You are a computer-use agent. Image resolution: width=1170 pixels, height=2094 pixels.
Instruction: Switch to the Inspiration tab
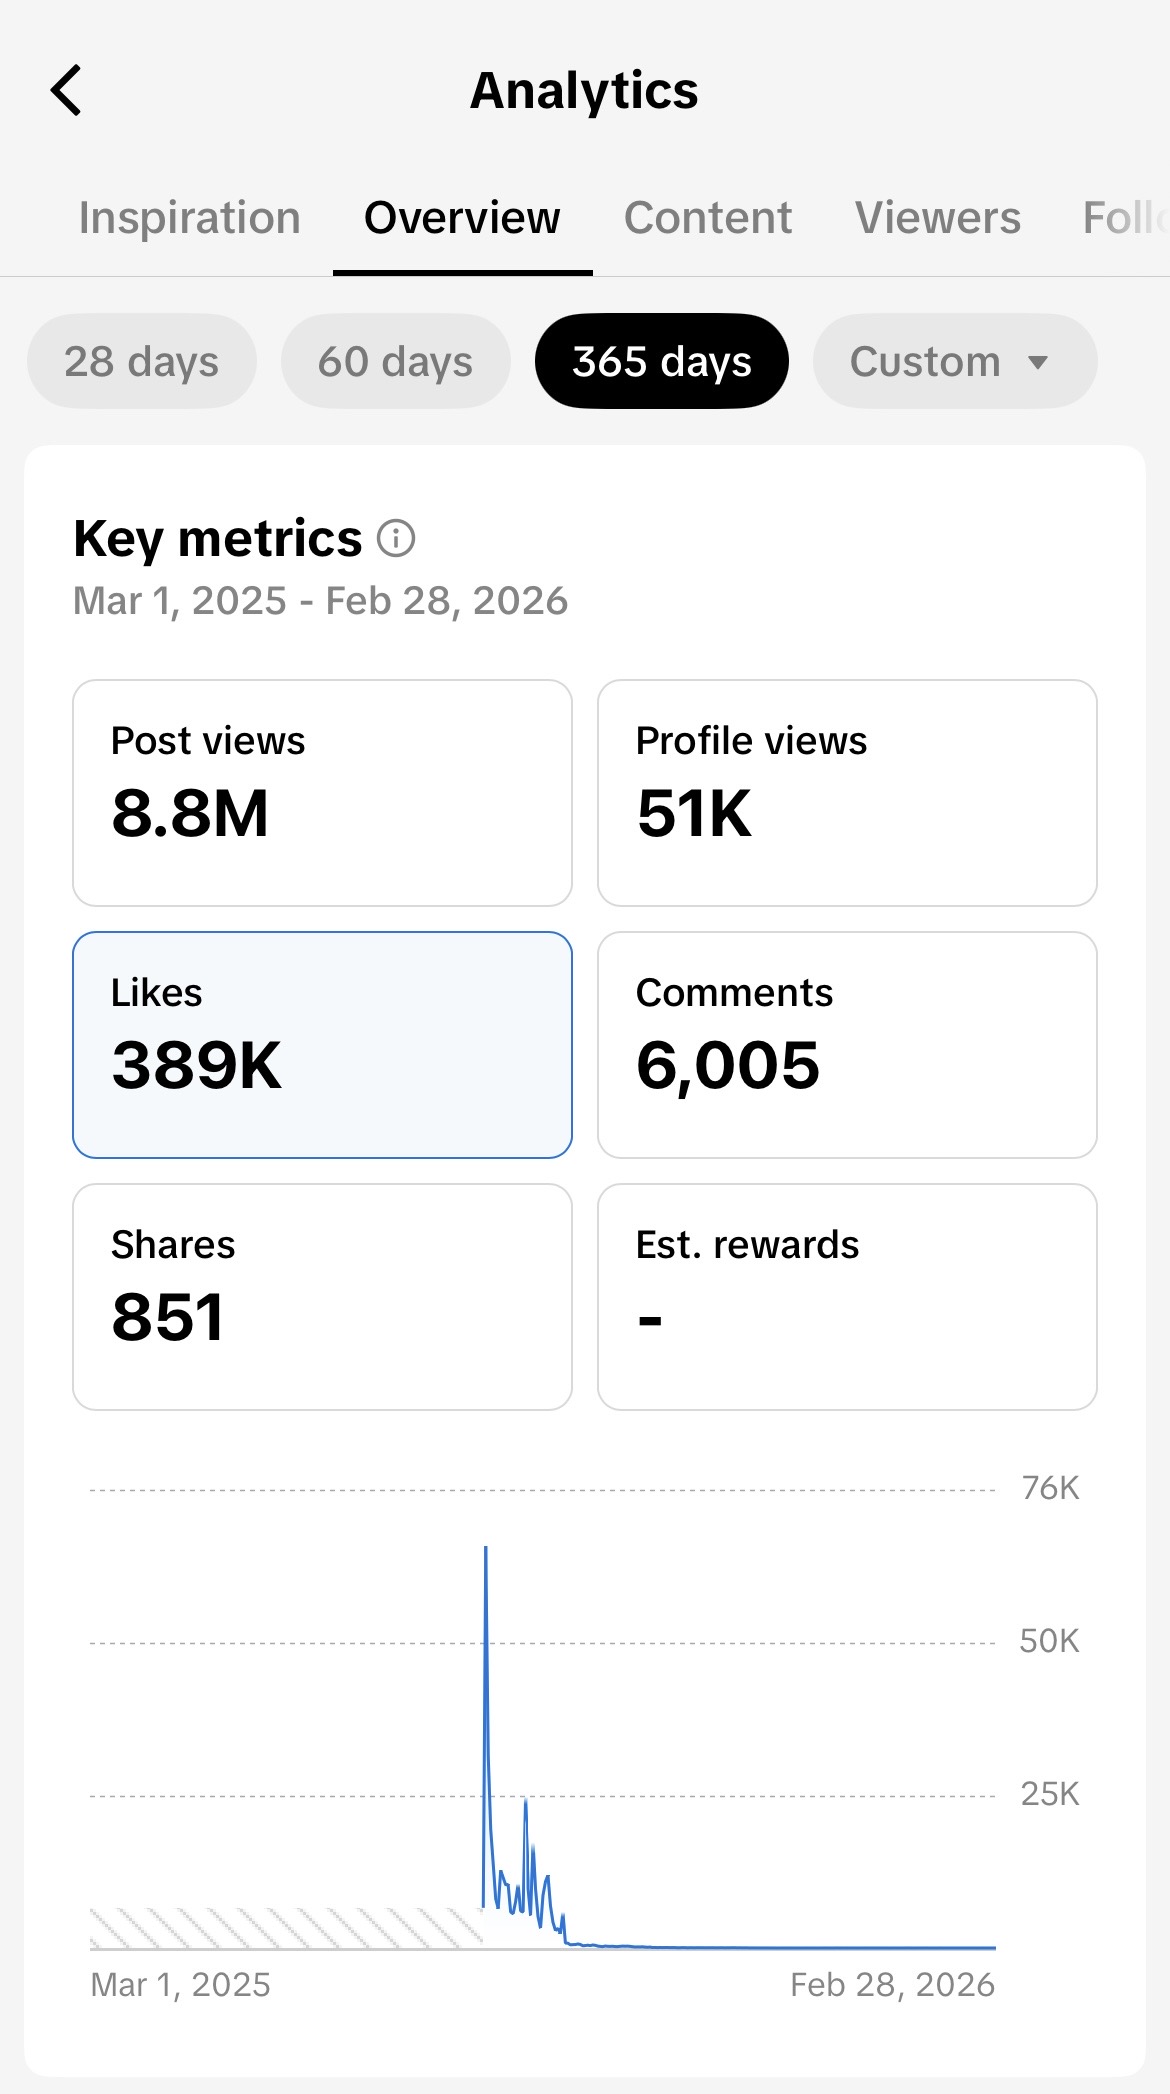(x=190, y=218)
